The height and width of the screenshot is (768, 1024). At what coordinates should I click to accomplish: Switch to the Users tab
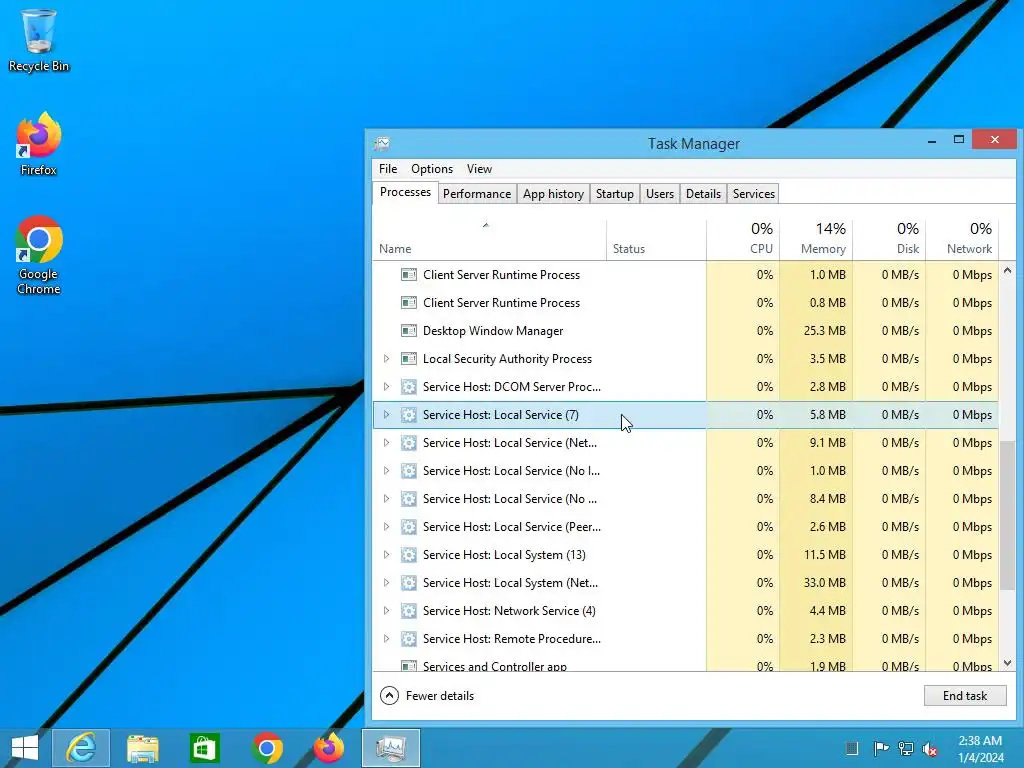[660, 194]
